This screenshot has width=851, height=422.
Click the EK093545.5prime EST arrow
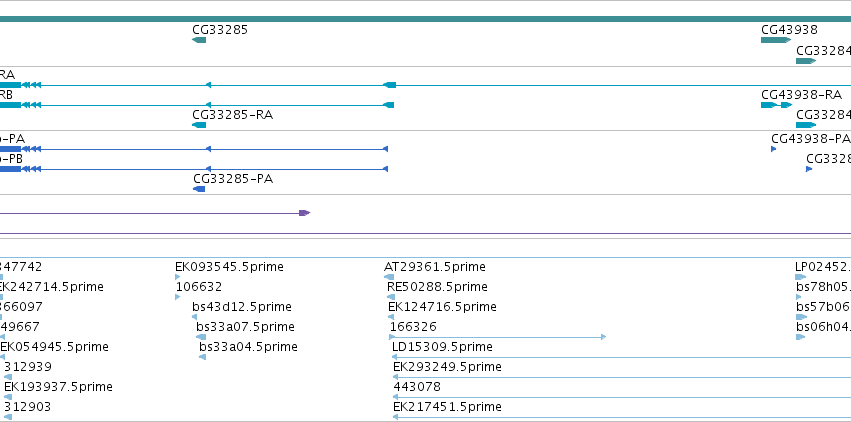[177, 277]
